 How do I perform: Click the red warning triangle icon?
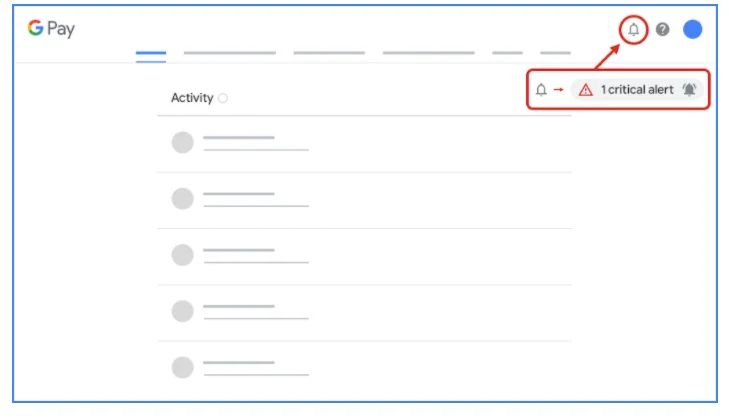coord(586,90)
